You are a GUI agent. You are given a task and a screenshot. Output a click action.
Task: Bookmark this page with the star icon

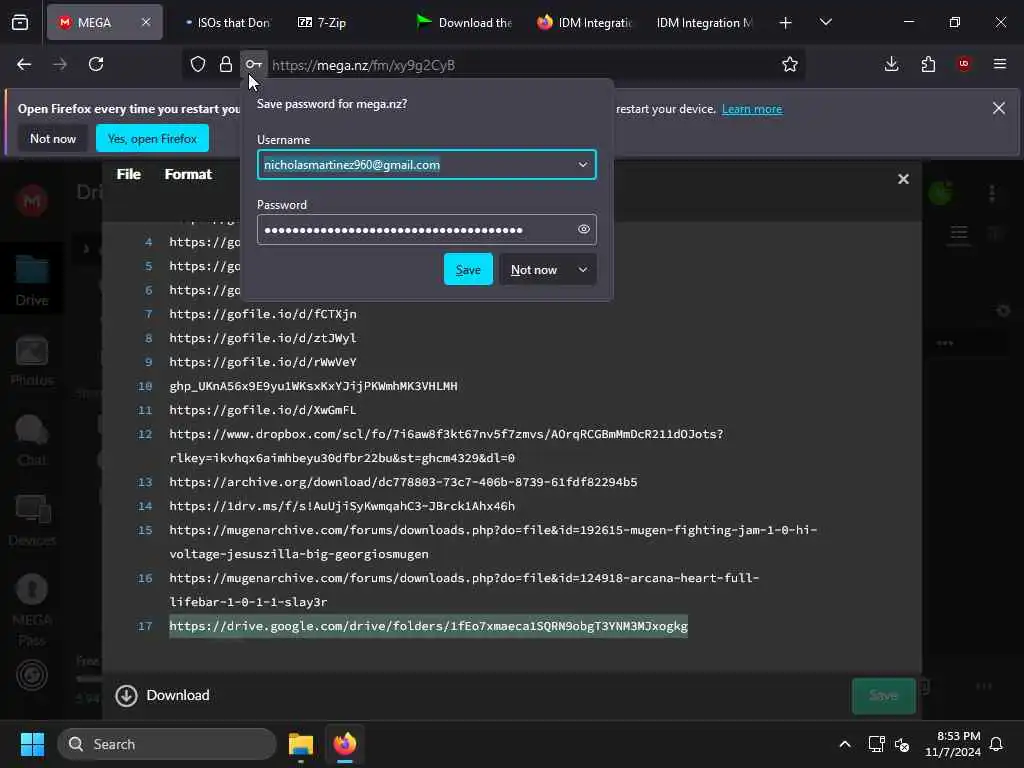790,64
